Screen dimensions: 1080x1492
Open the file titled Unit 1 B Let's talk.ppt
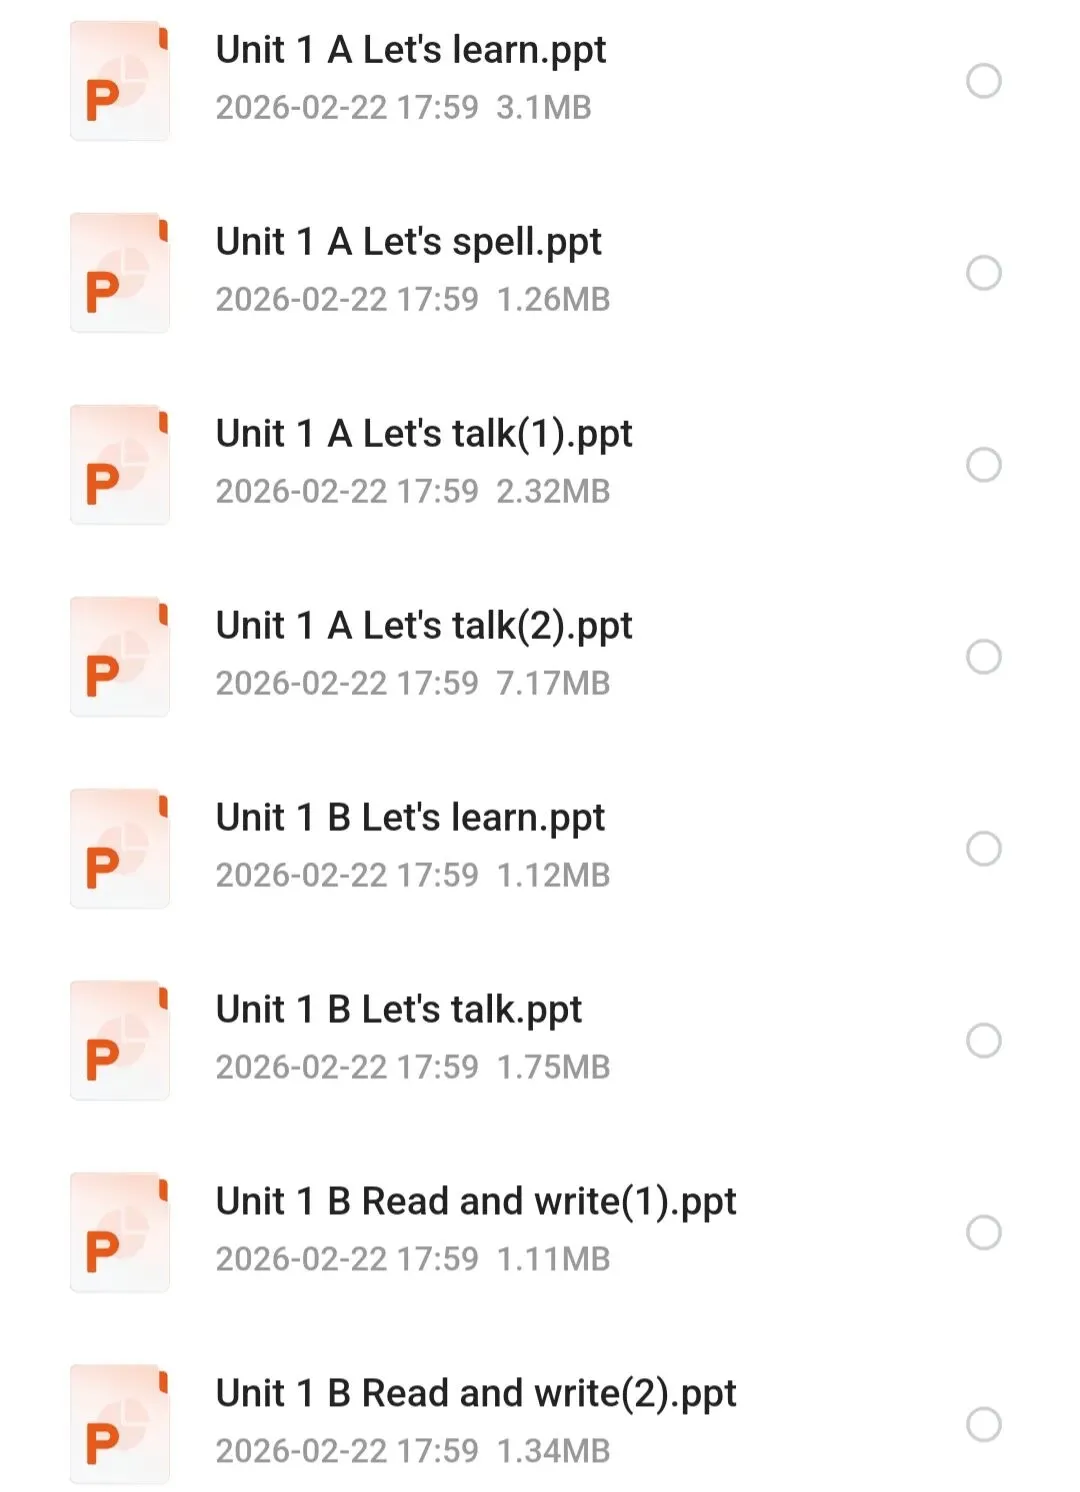(x=399, y=1011)
